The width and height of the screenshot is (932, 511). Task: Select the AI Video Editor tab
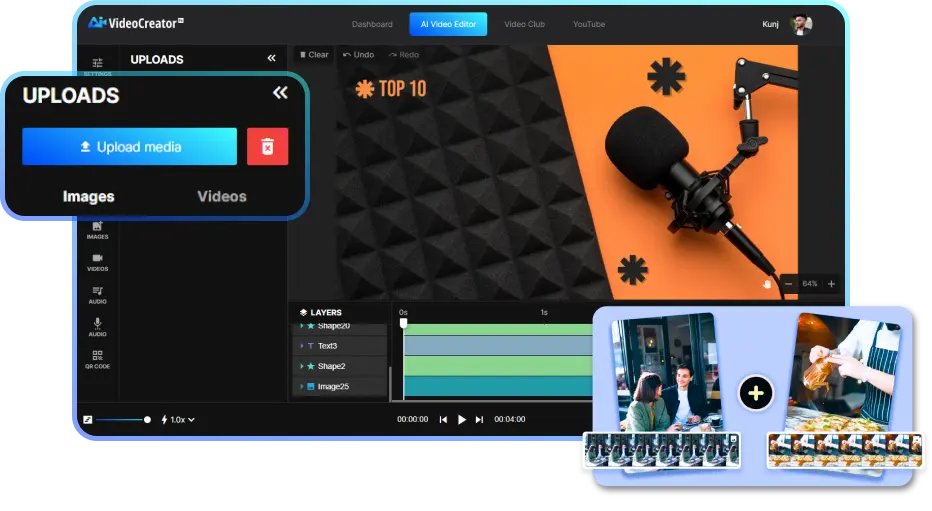(448, 24)
